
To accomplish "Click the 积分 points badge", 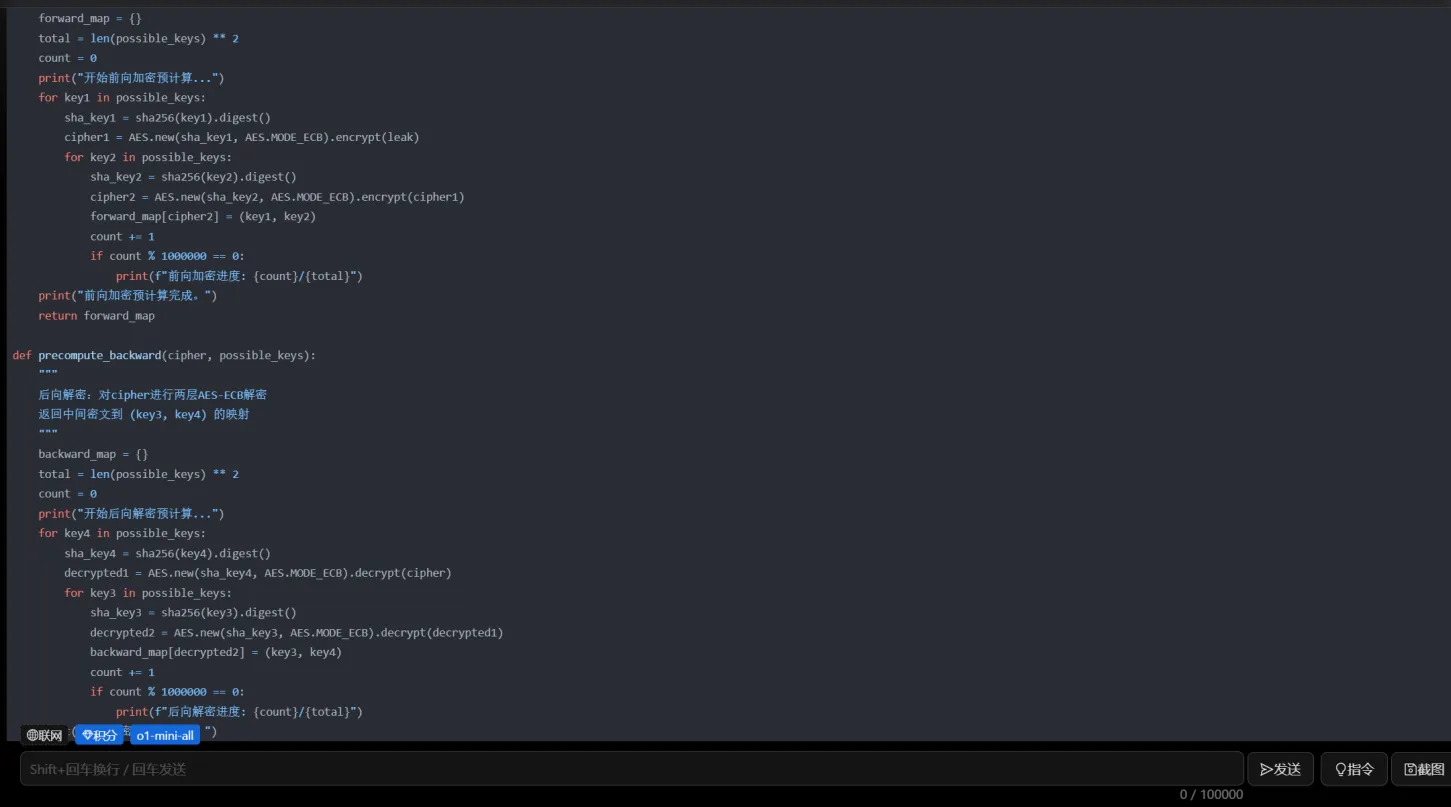I will coord(100,736).
